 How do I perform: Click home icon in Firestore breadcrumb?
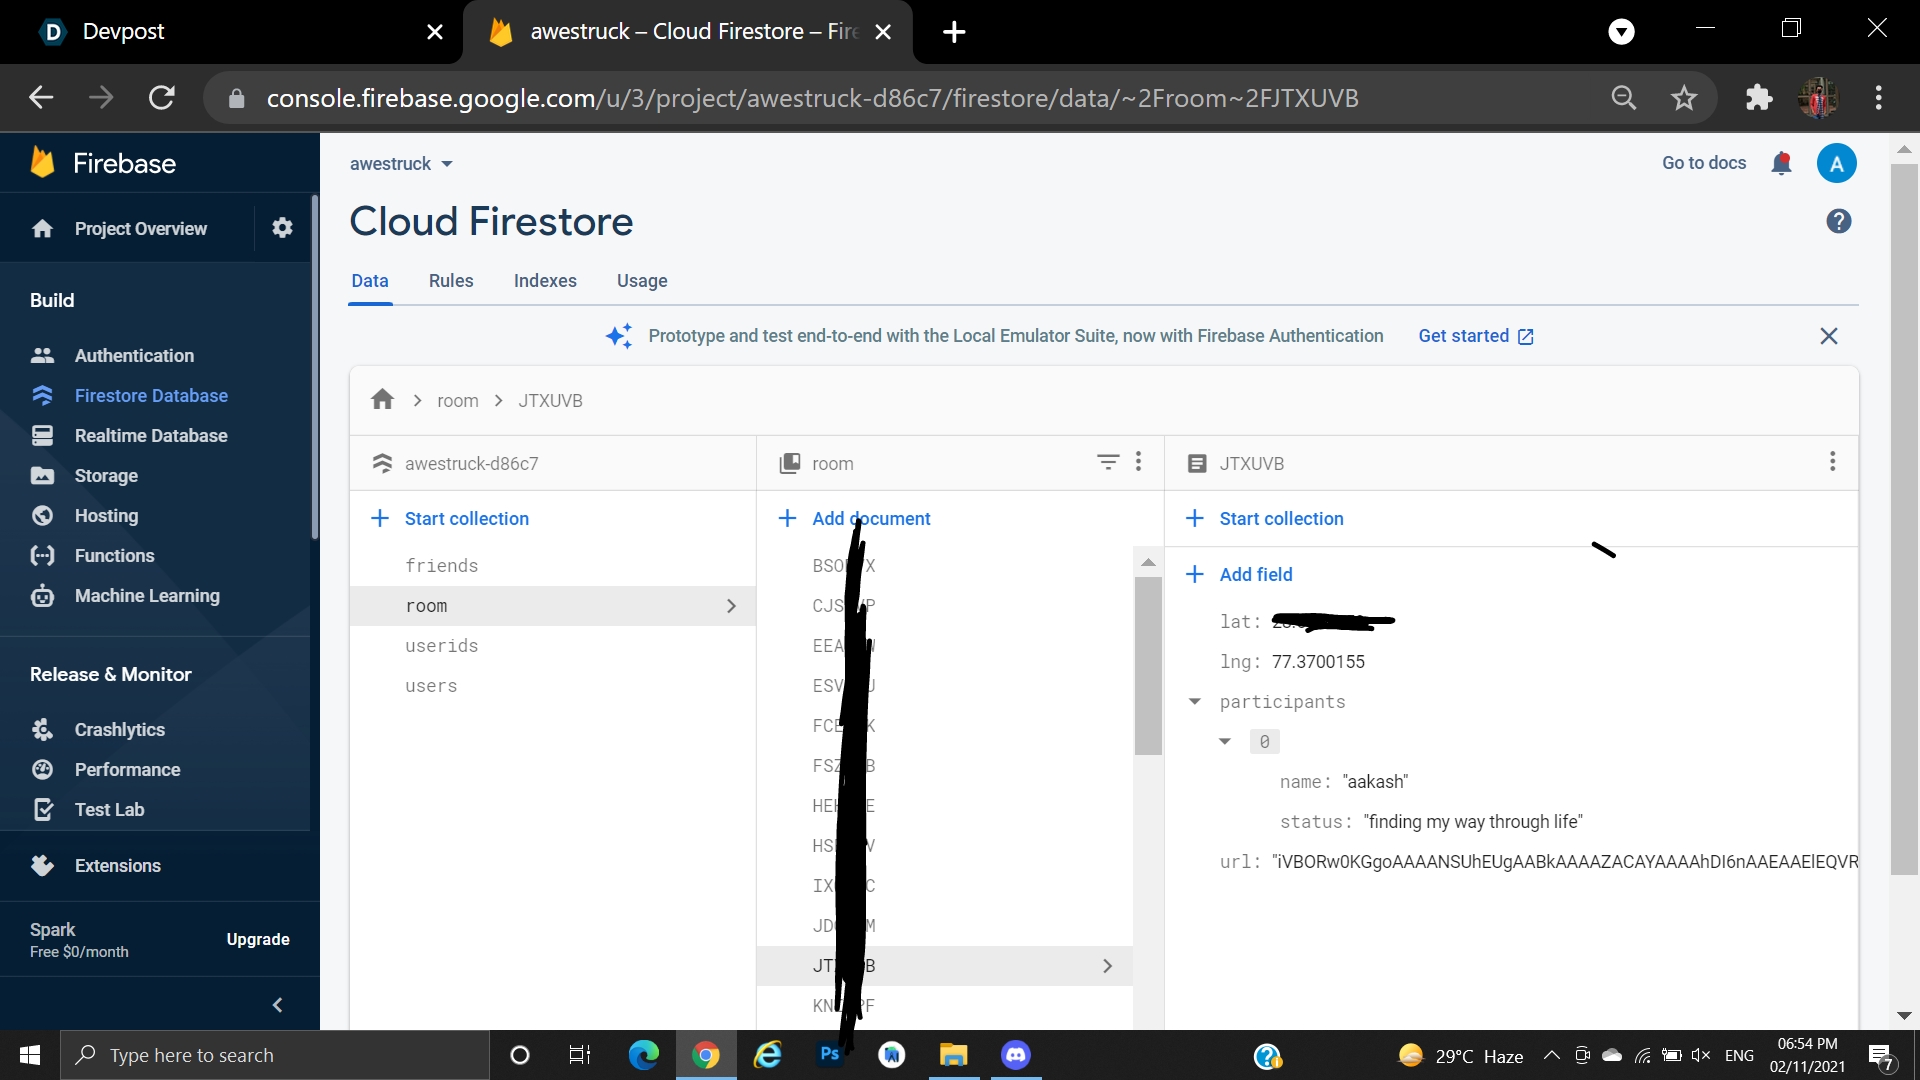click(x=382, y=400)
